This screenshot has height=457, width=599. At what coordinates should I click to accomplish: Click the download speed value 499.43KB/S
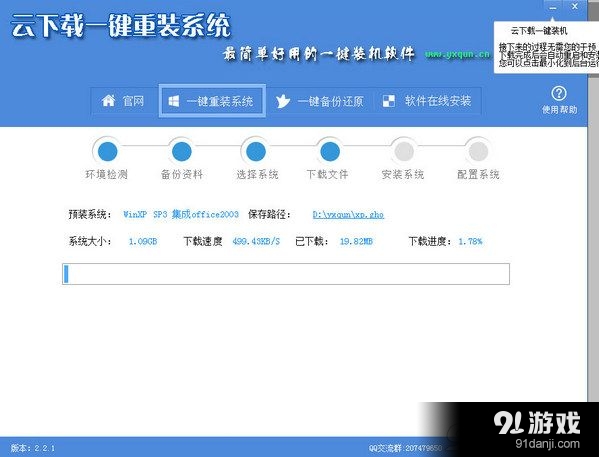point(256,241)
